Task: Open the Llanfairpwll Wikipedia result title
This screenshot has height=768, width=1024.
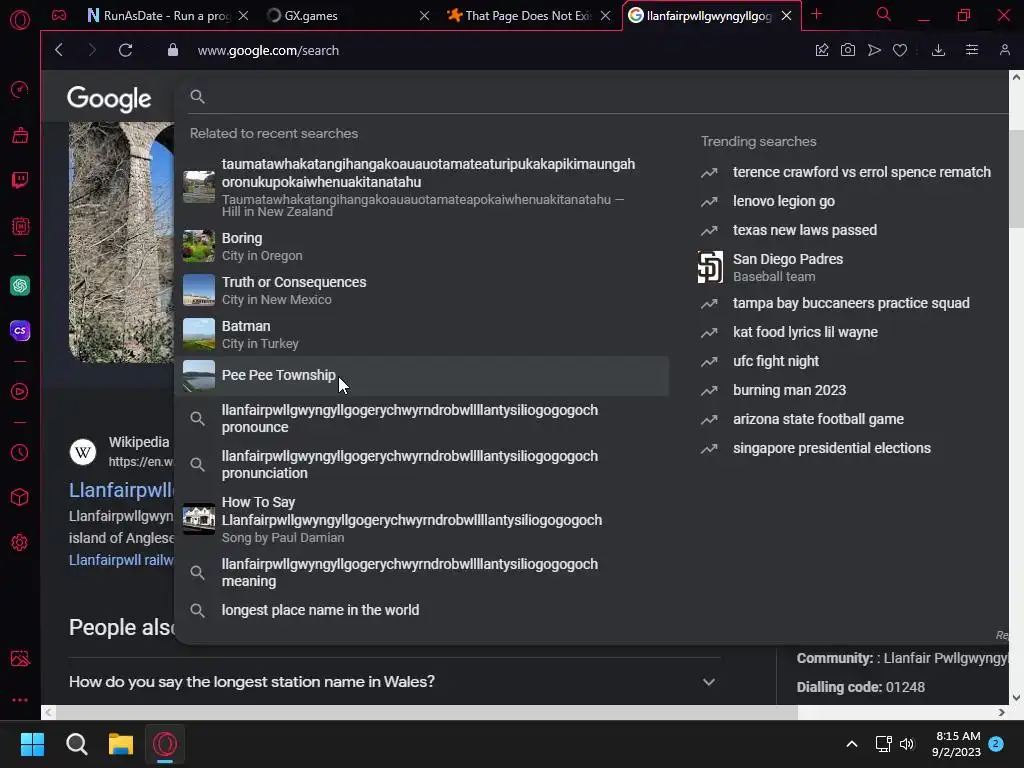Action: (x=121, y=490)
